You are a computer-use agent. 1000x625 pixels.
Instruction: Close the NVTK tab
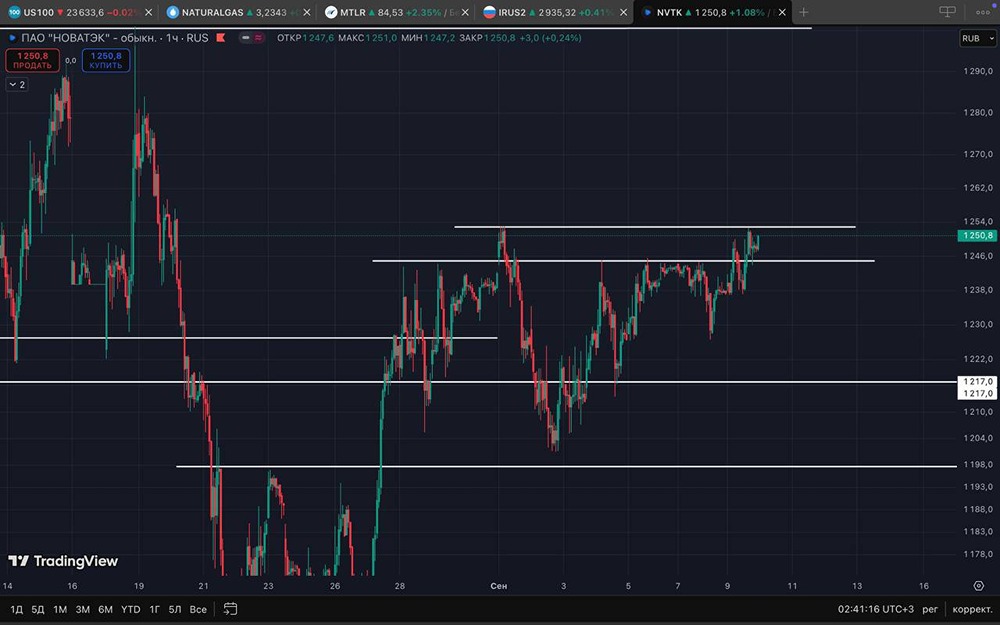pos(782,12)
